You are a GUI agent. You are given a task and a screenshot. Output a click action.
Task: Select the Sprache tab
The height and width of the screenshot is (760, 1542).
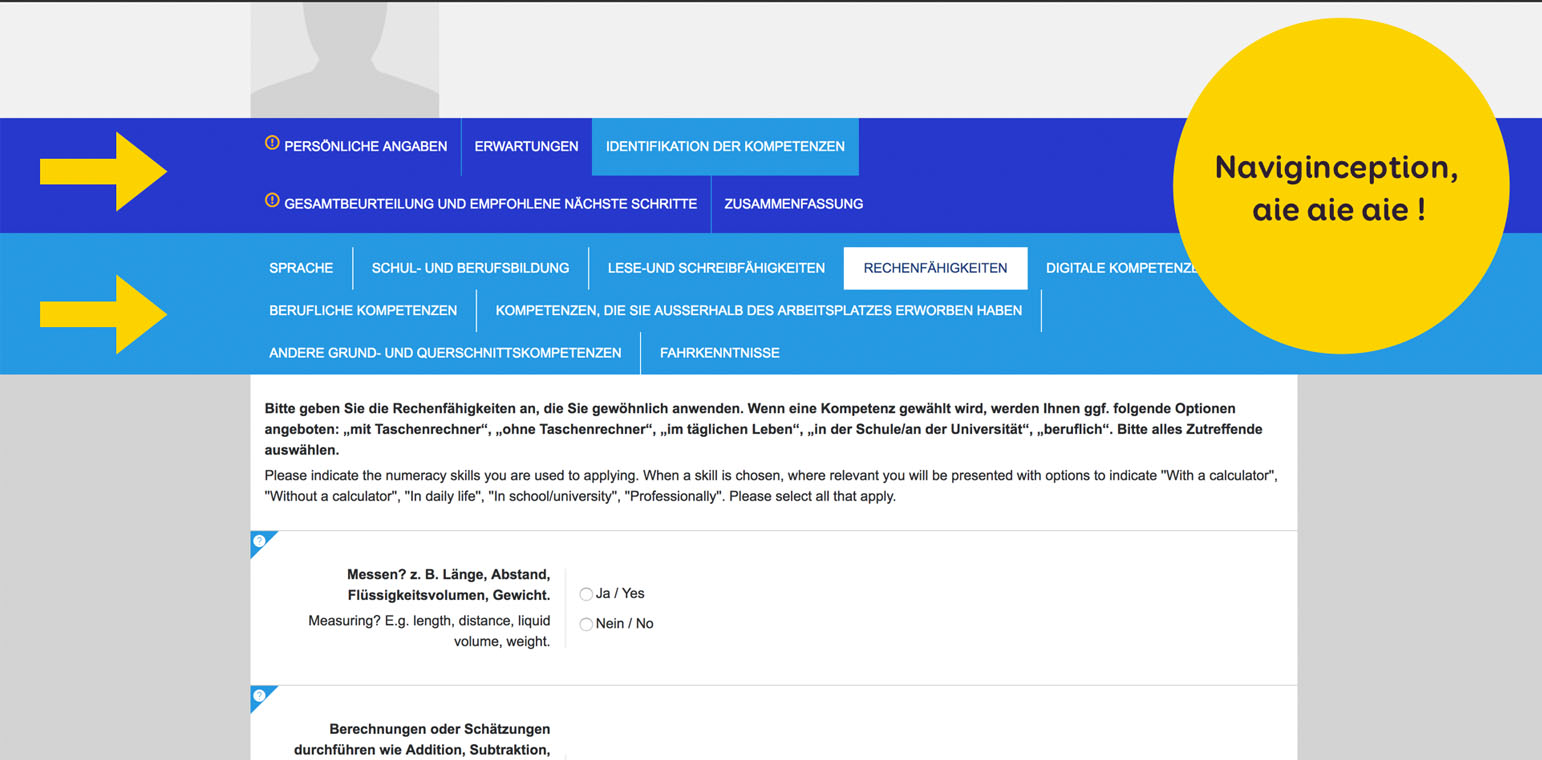pyautogui.click(x=301, y=268)
